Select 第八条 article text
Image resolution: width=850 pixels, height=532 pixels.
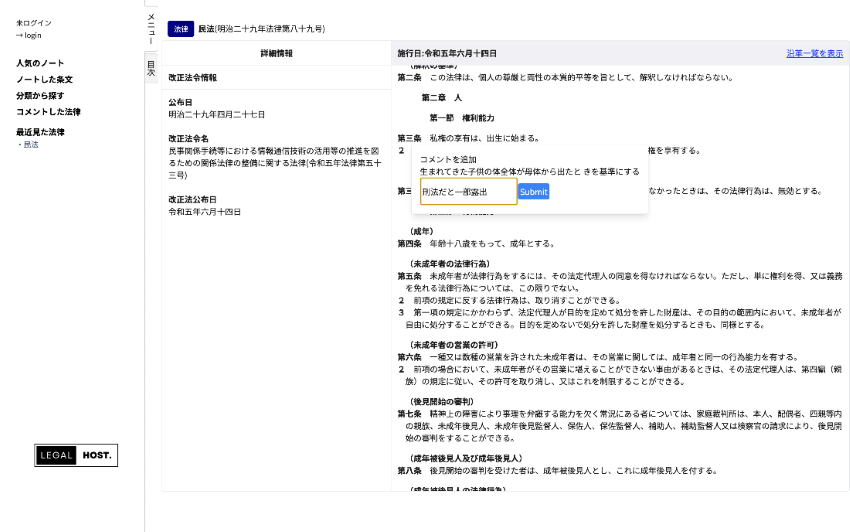(557, 470)
